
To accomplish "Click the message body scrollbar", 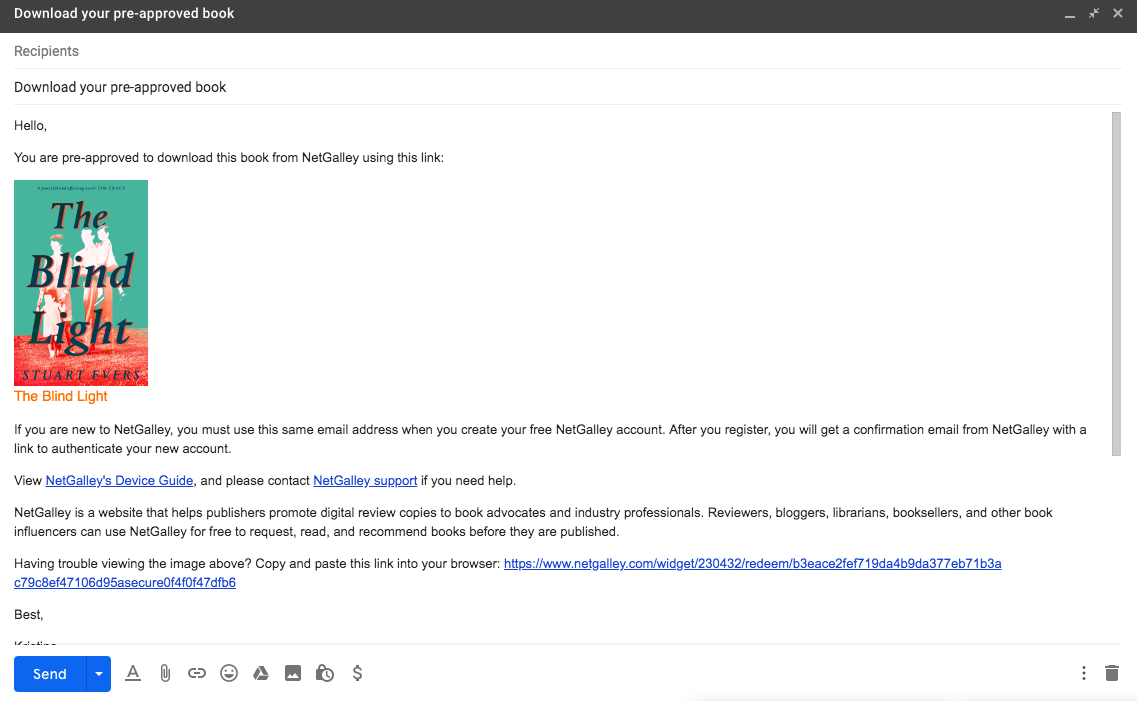I will (x=1117, y=284).
